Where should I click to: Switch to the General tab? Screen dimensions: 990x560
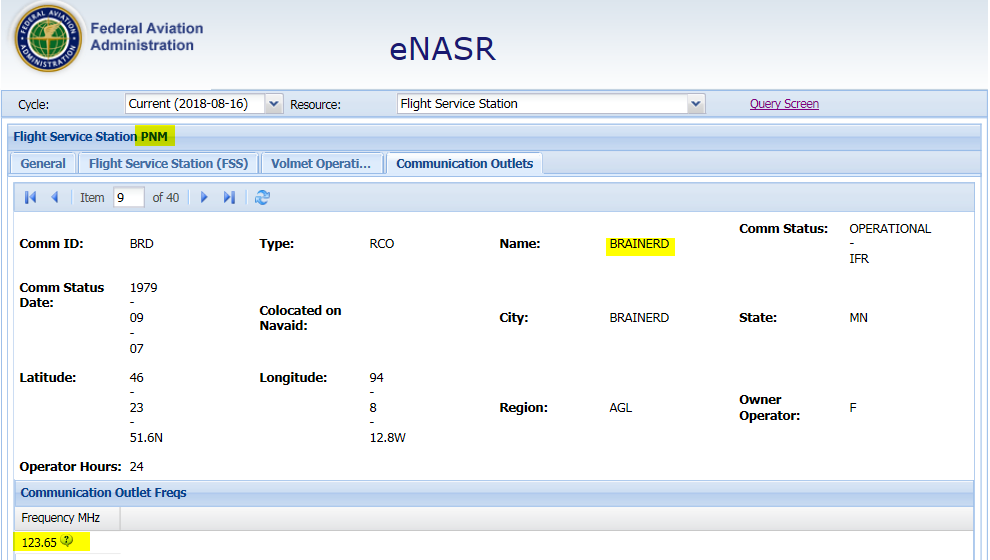pyautogui.click(x=43, y=164)
